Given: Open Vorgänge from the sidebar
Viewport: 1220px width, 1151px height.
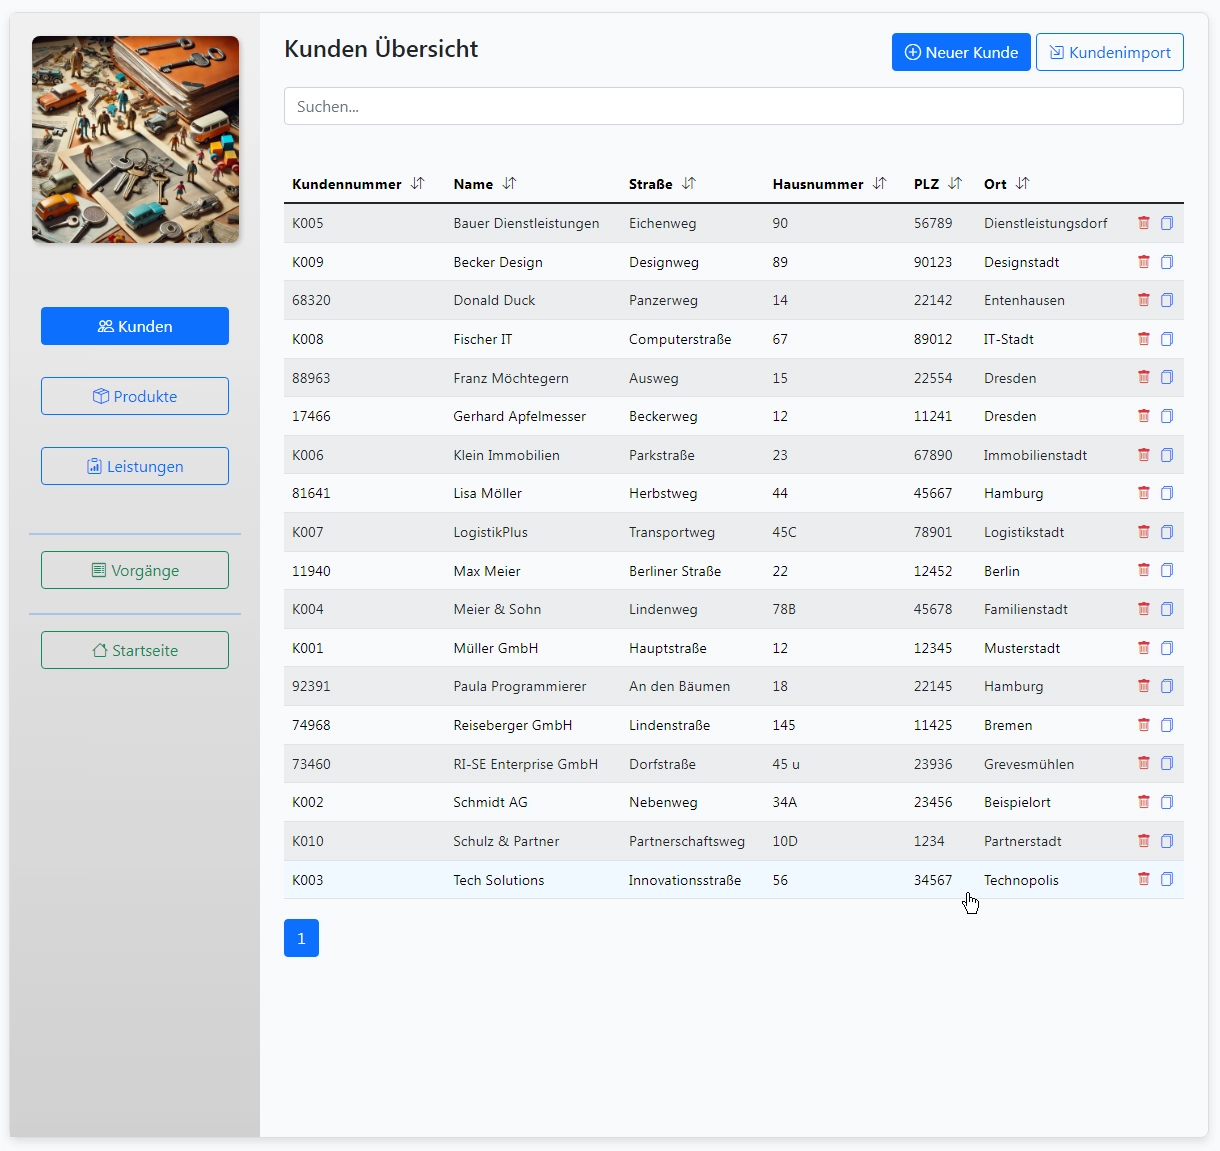Looking at the screenshot, I should tap(135, 570).
